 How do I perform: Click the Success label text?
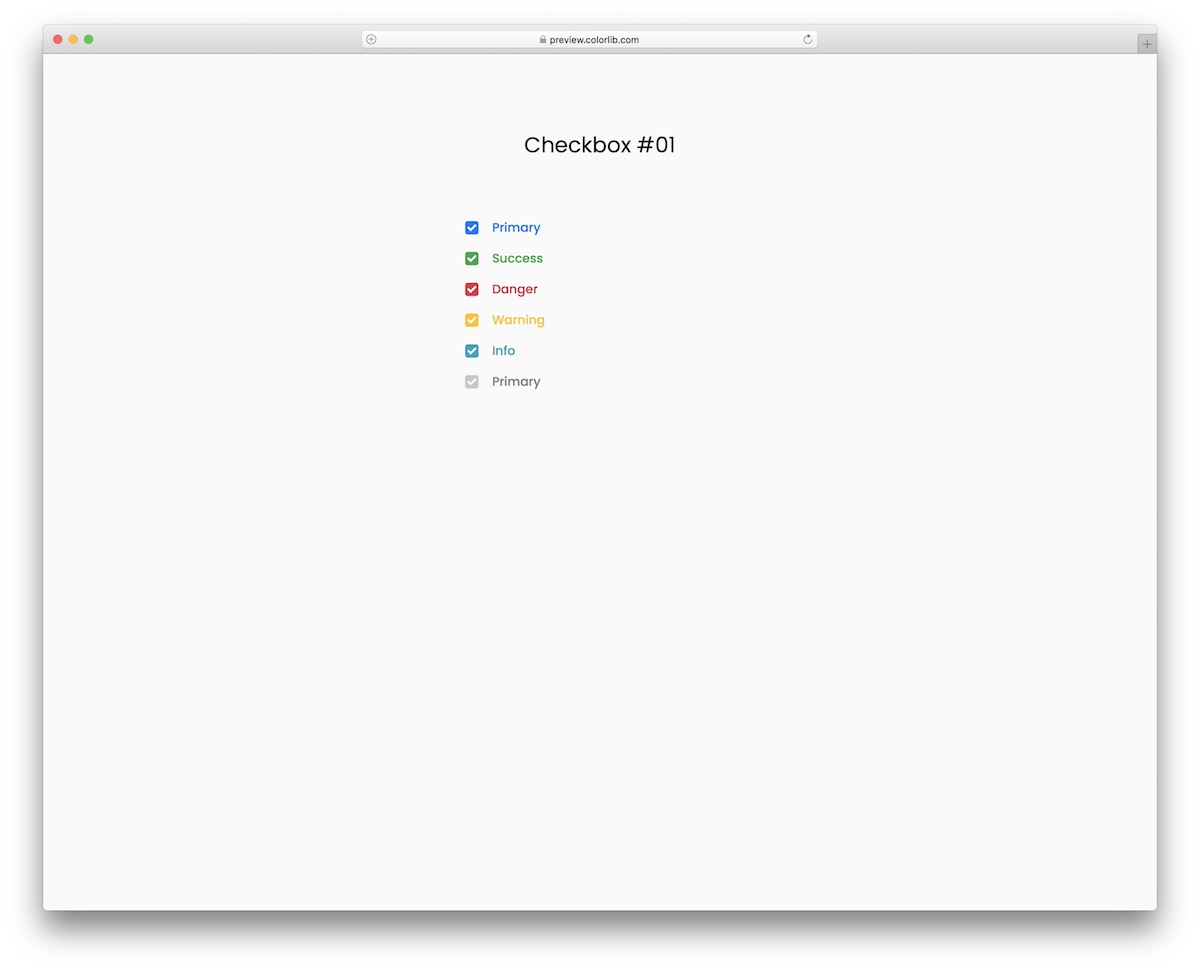(x=517, y=258)
